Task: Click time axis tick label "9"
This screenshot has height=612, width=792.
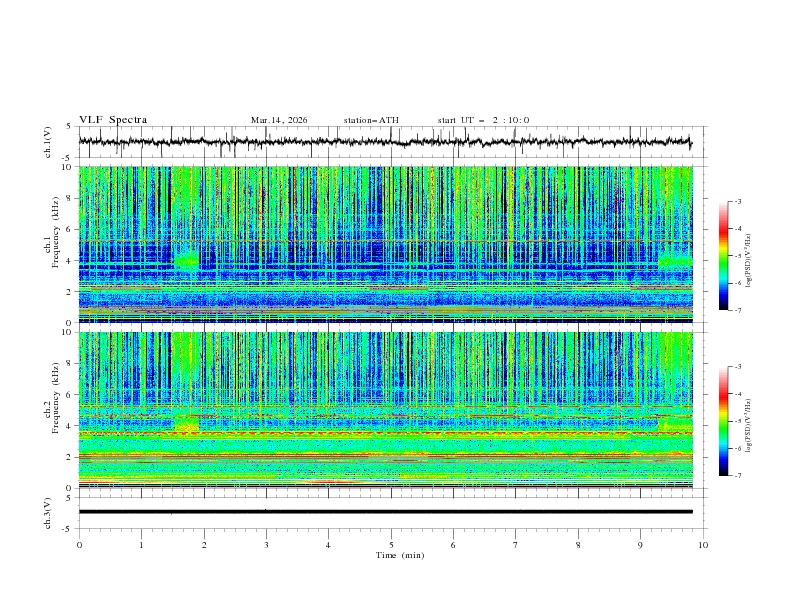Action: click(640, 545)
